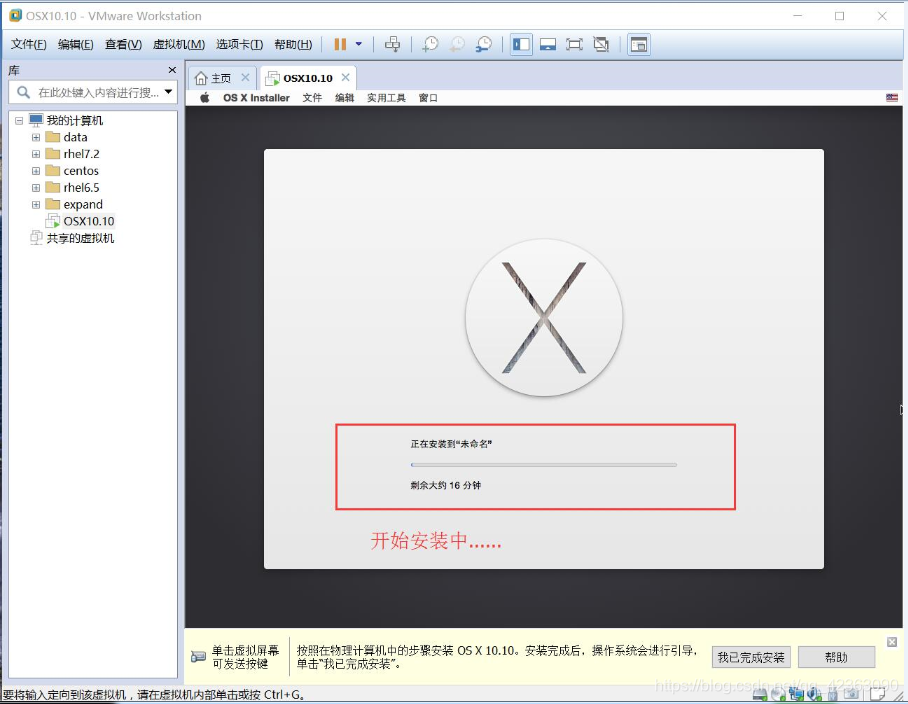Open the 编辑(E) menu
Viewport: 908px width, 704px height.
click(75, 44)
